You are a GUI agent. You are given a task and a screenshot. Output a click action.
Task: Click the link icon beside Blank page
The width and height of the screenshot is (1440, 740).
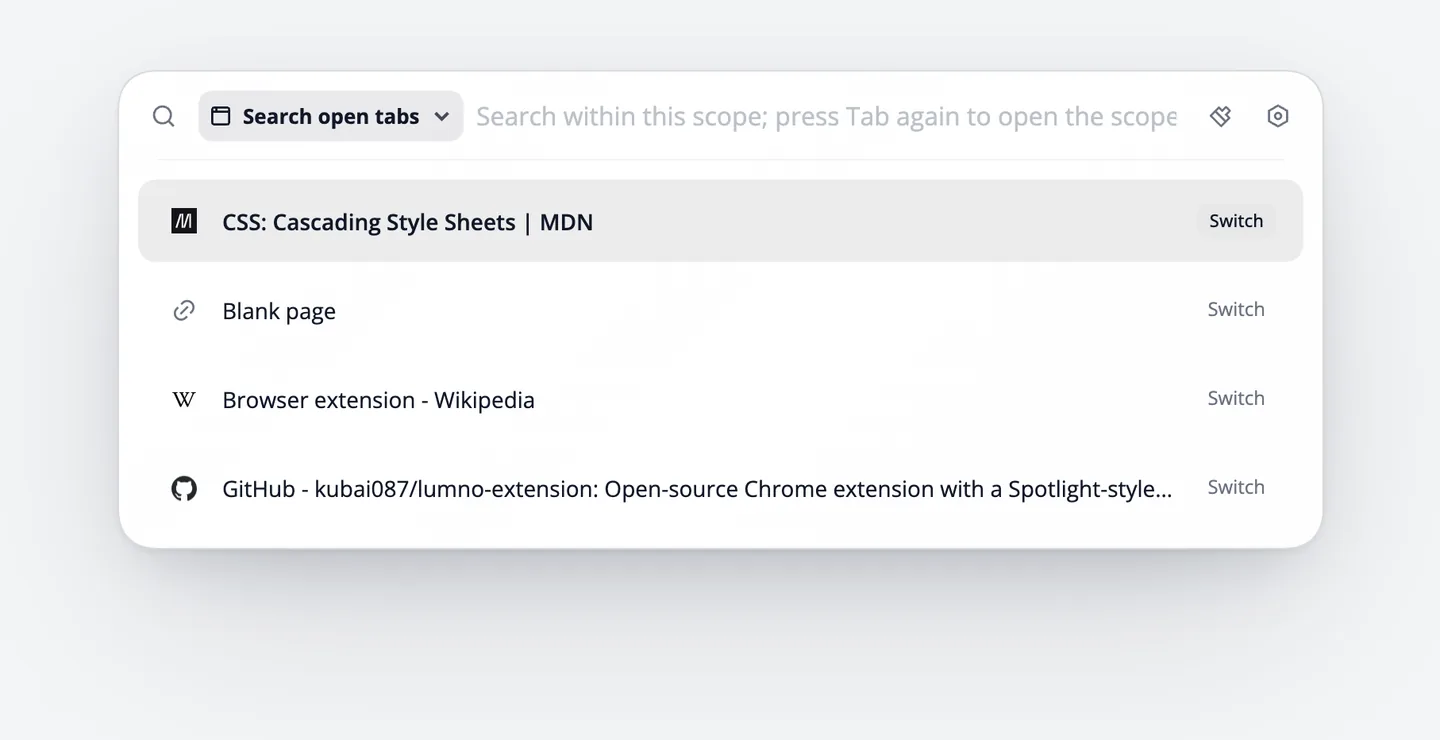pos(184,310)
